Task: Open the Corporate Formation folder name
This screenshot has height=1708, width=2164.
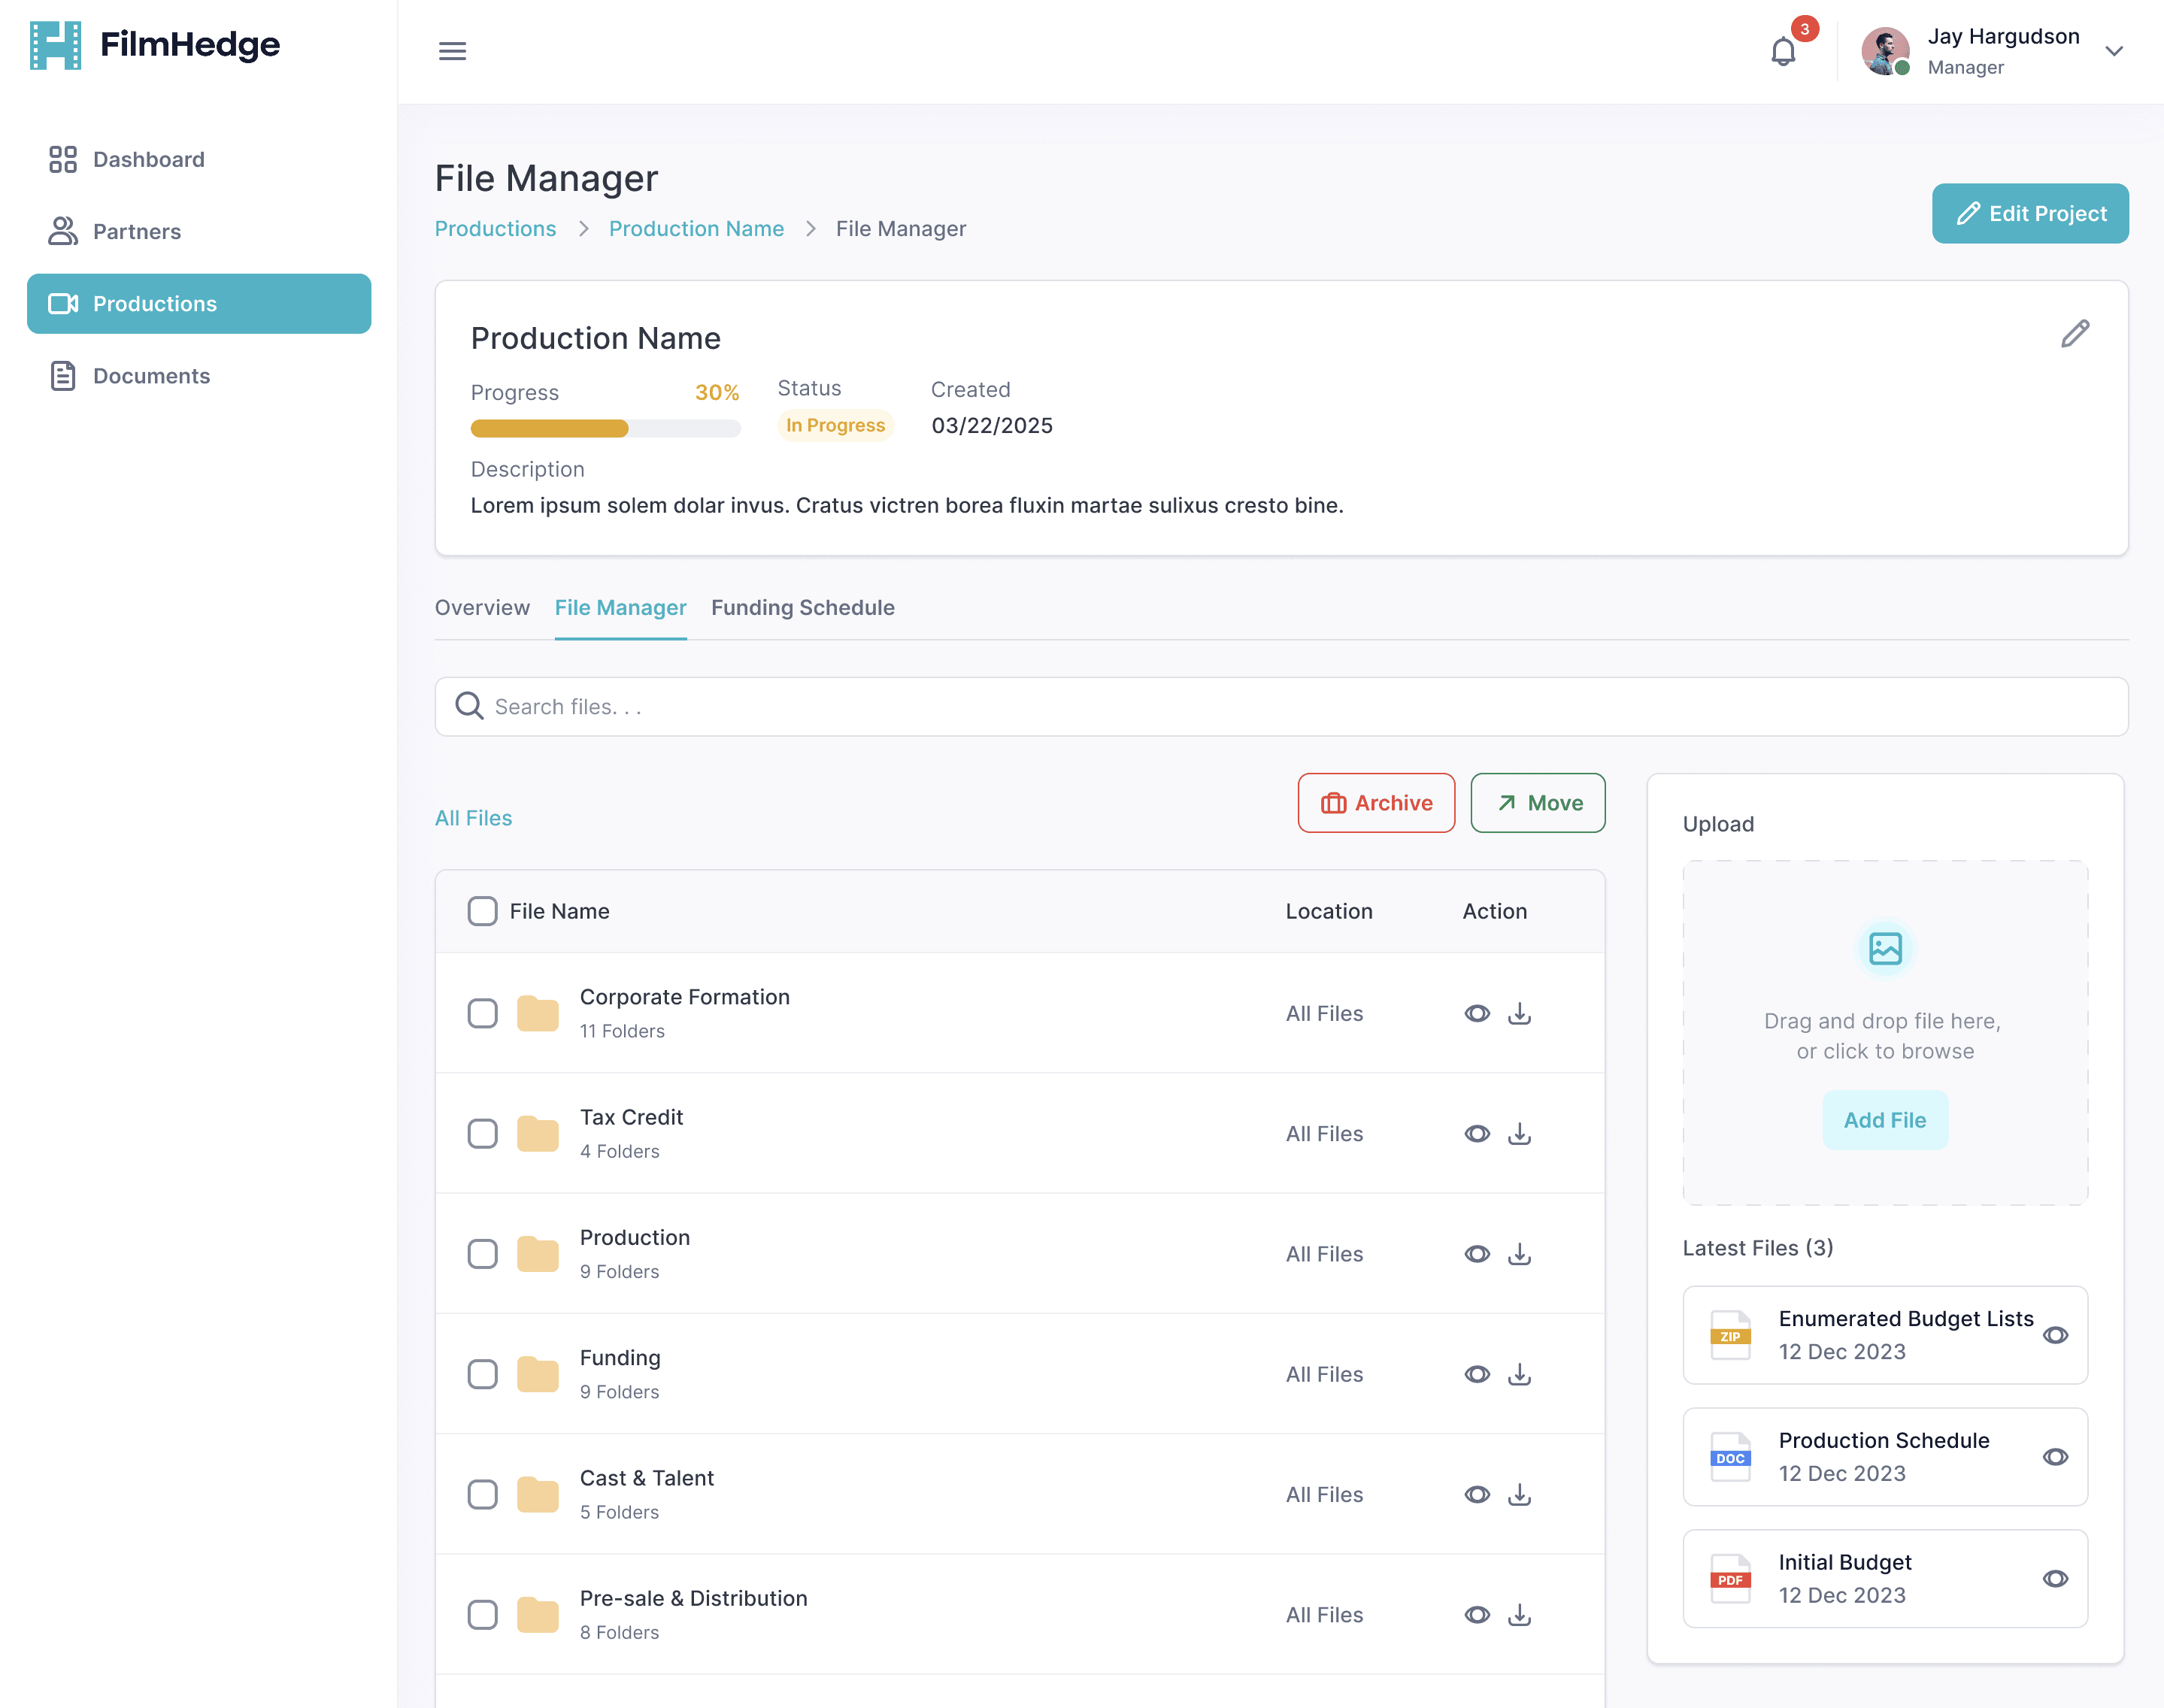Action: (x=685, y=997)
